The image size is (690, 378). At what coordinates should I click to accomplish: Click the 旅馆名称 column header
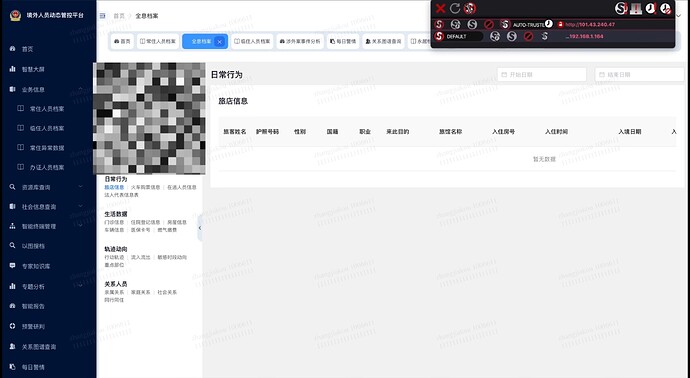point(450,132)
